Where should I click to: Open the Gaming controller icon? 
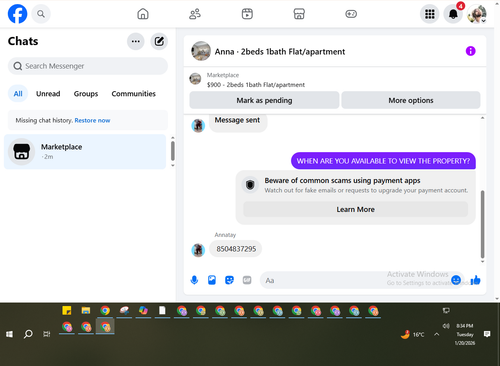[x=351, y=14]
